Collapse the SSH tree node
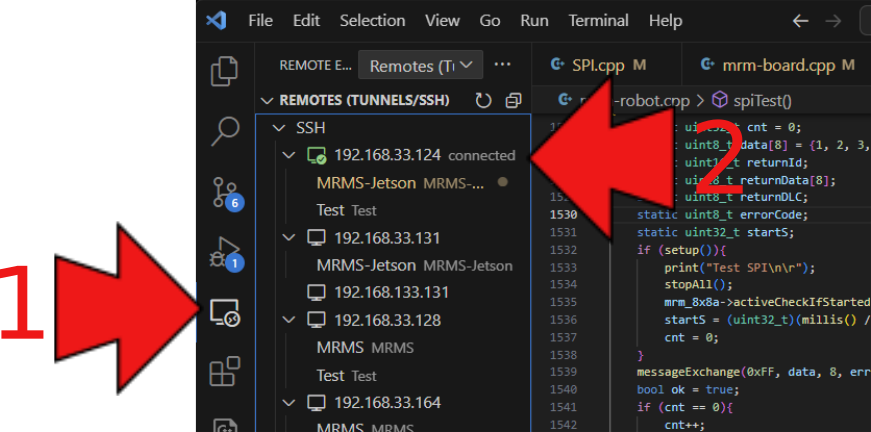871x432 pixels. pos(278,128)
